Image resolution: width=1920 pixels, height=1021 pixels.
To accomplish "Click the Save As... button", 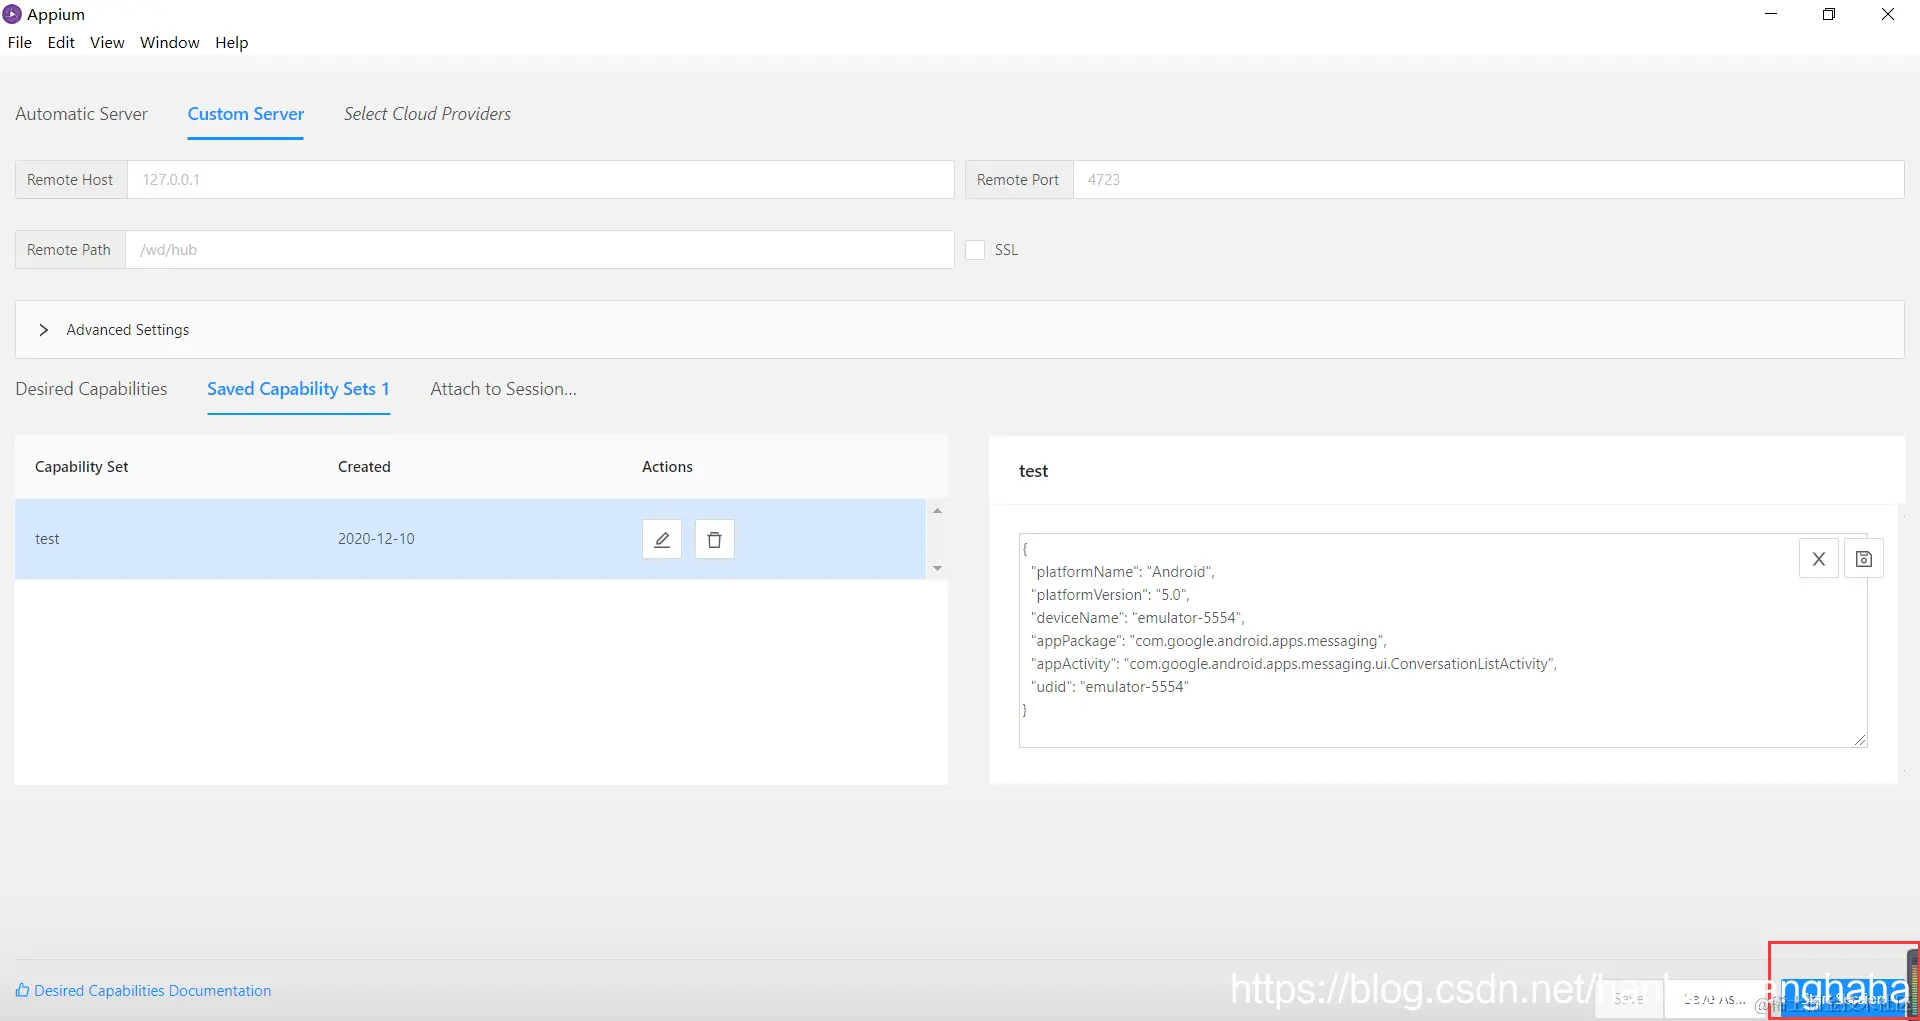I will [1714, 998].
